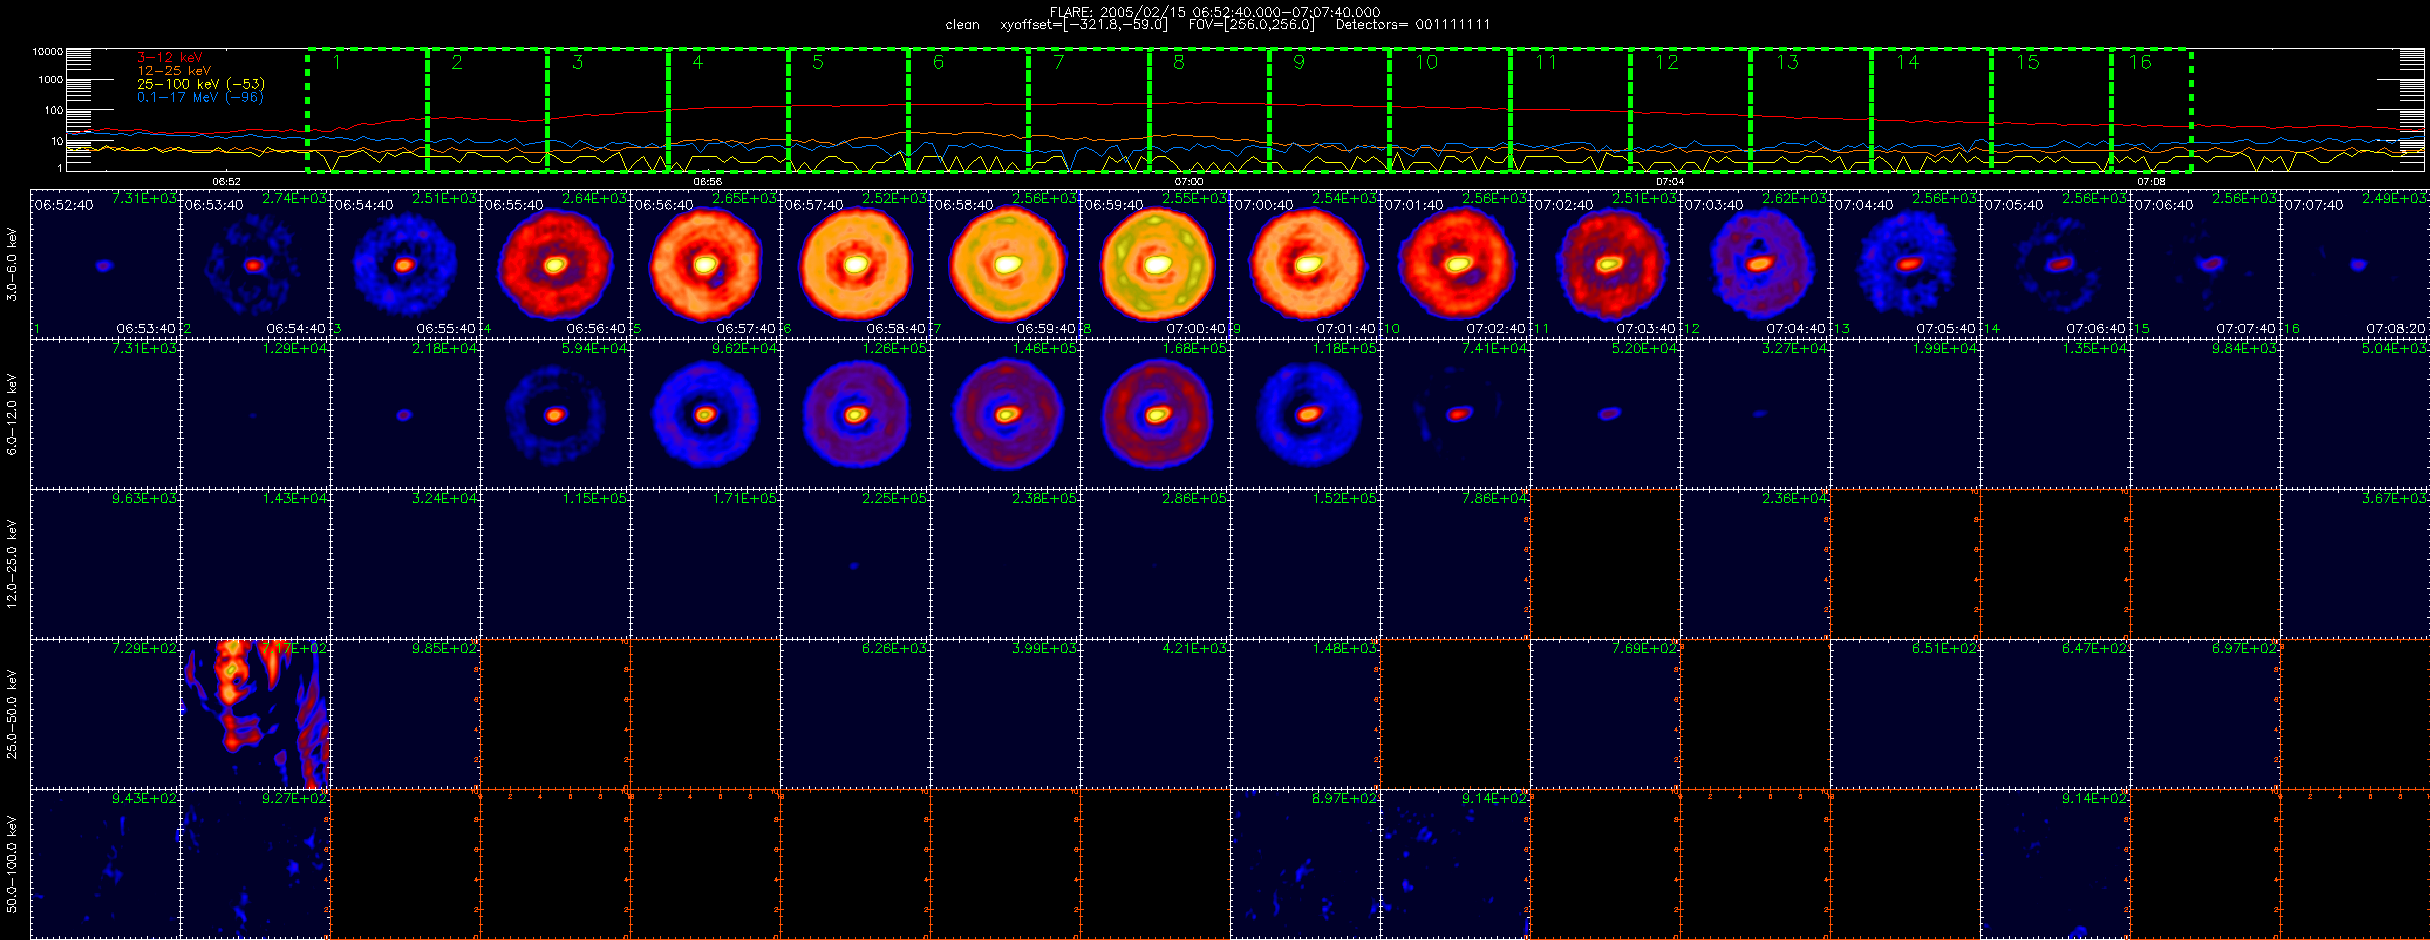
Task: Open the 6.0-12.0 keV image labeled 1.68E+05
Action: pyautogui.click(x=1155, y=414)
